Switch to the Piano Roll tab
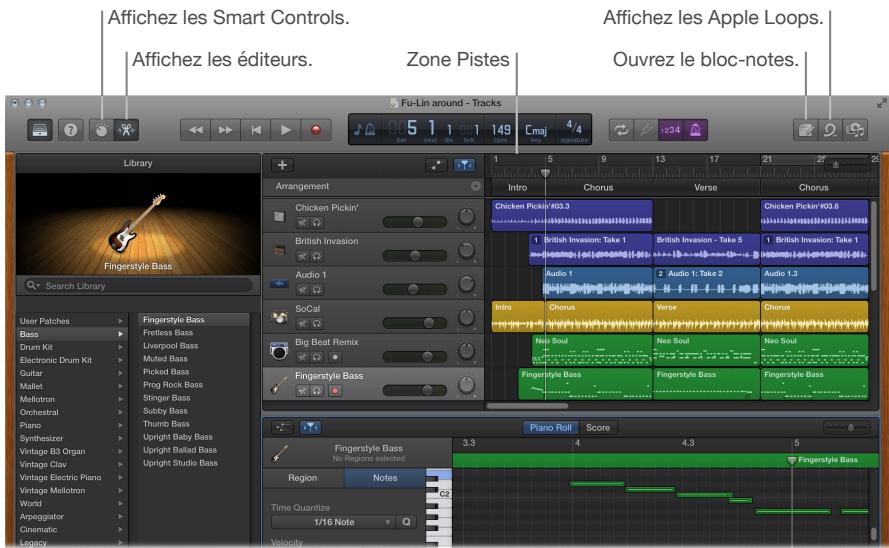Screen dimensions: 889x548 (x=550, y=428)
